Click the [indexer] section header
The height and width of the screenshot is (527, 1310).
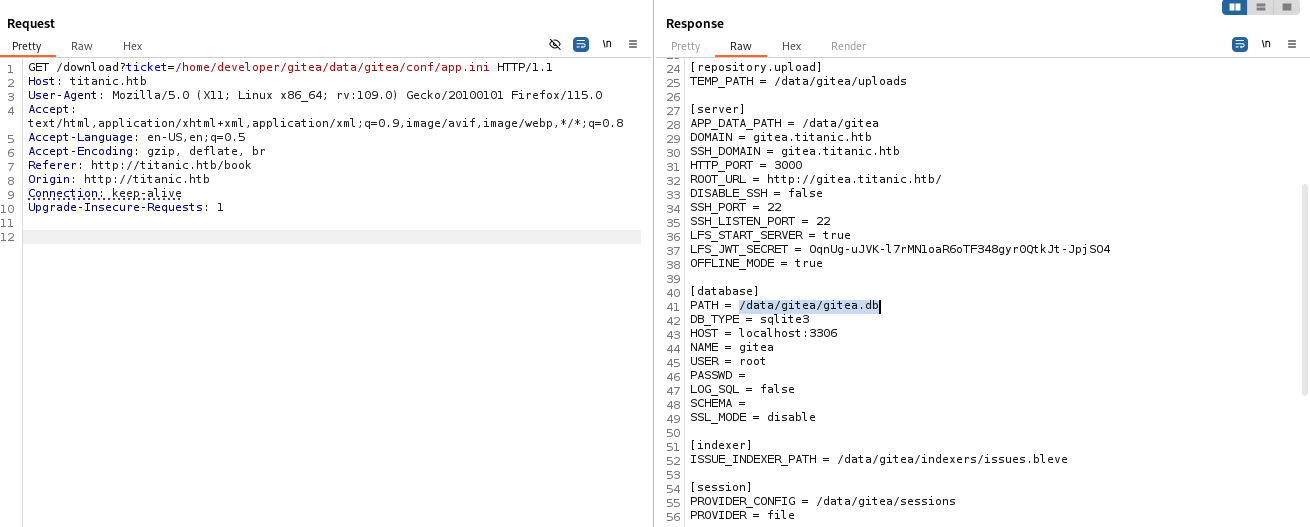click(721, 445)
